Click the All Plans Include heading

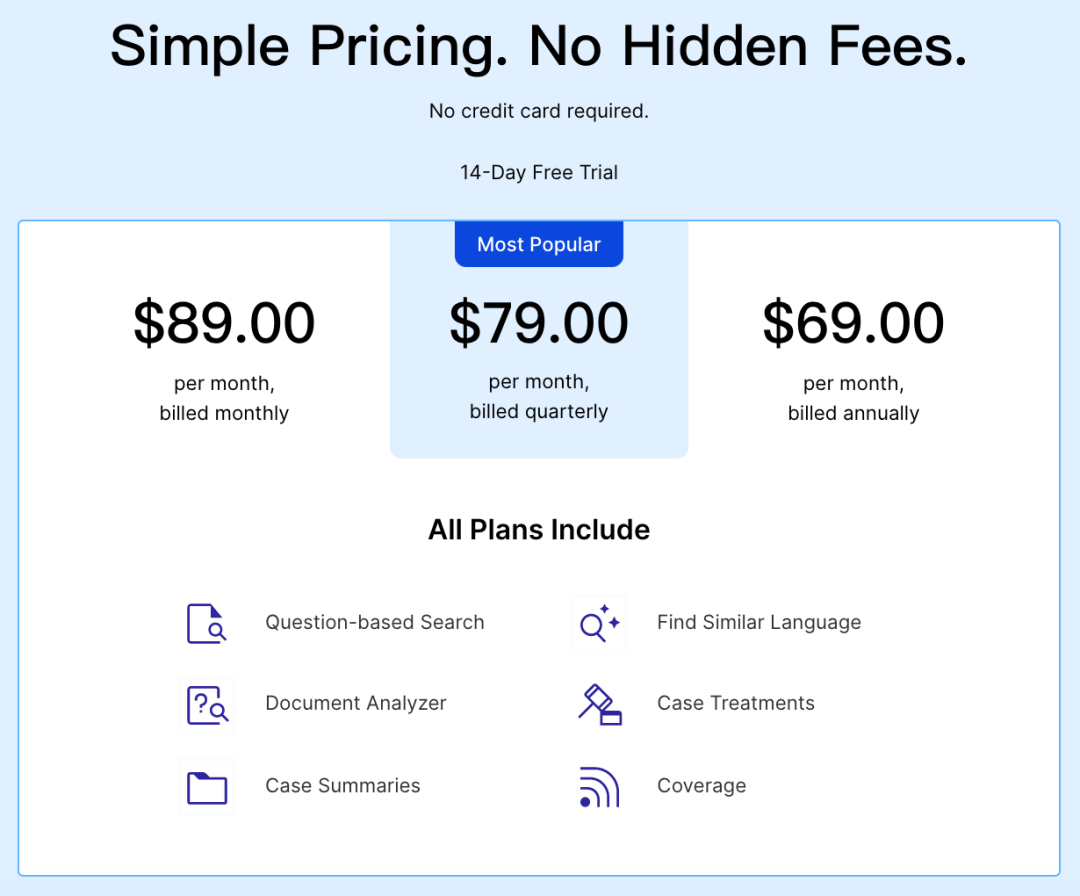[539, 529]
